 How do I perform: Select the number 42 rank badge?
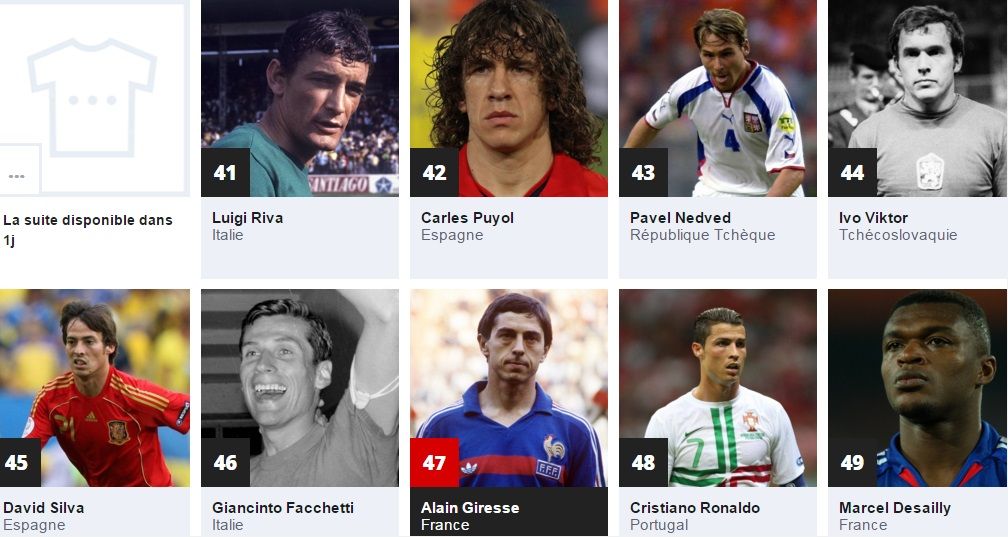(x=435, y=172)
